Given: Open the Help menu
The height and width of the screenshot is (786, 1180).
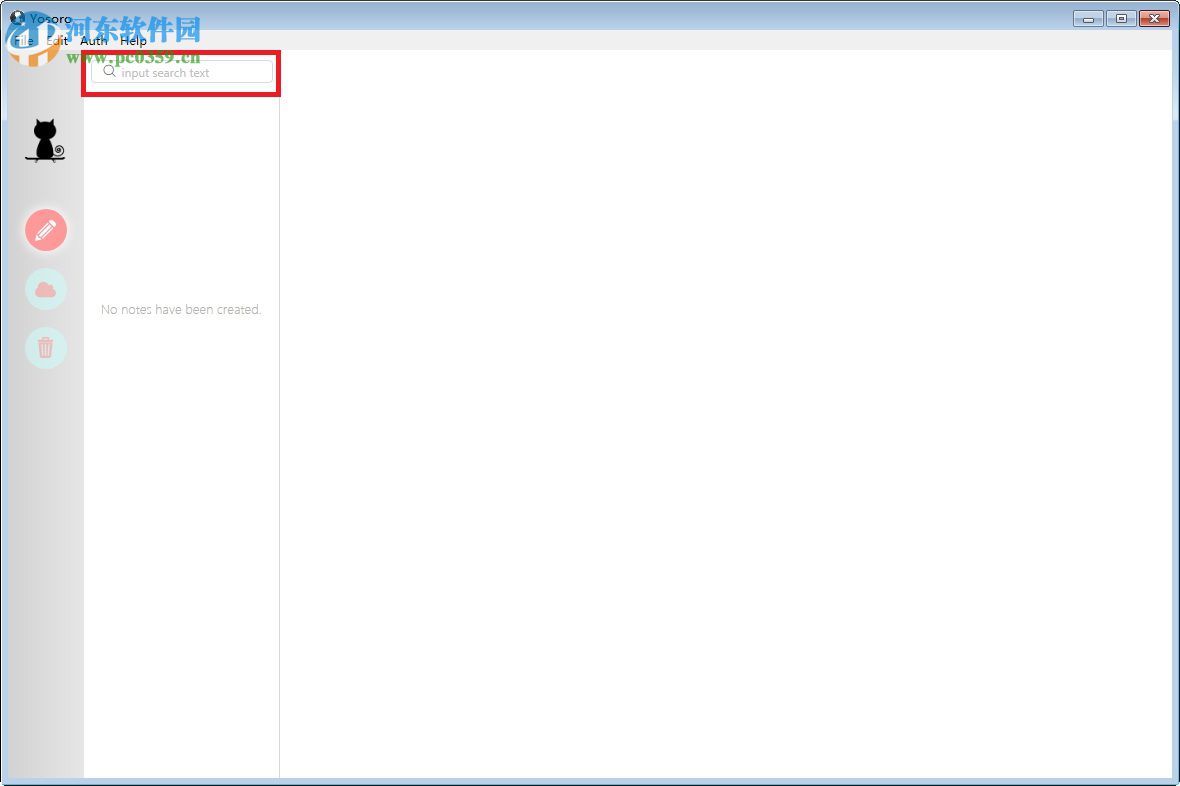Looking at the screenshot, I should click(x=133, y=41).
